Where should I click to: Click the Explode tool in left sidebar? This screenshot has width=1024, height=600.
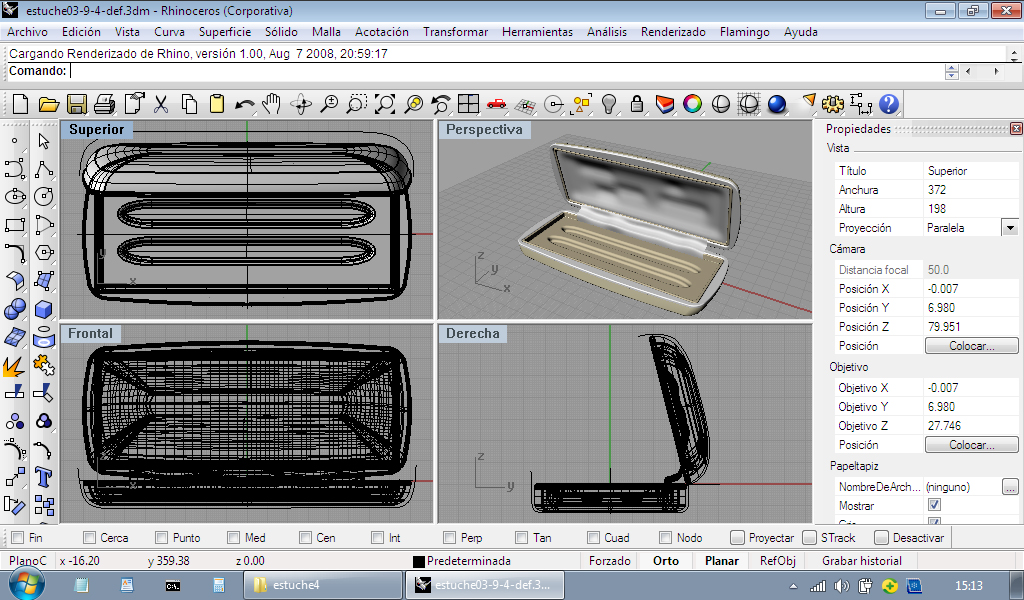pos(15,366)
